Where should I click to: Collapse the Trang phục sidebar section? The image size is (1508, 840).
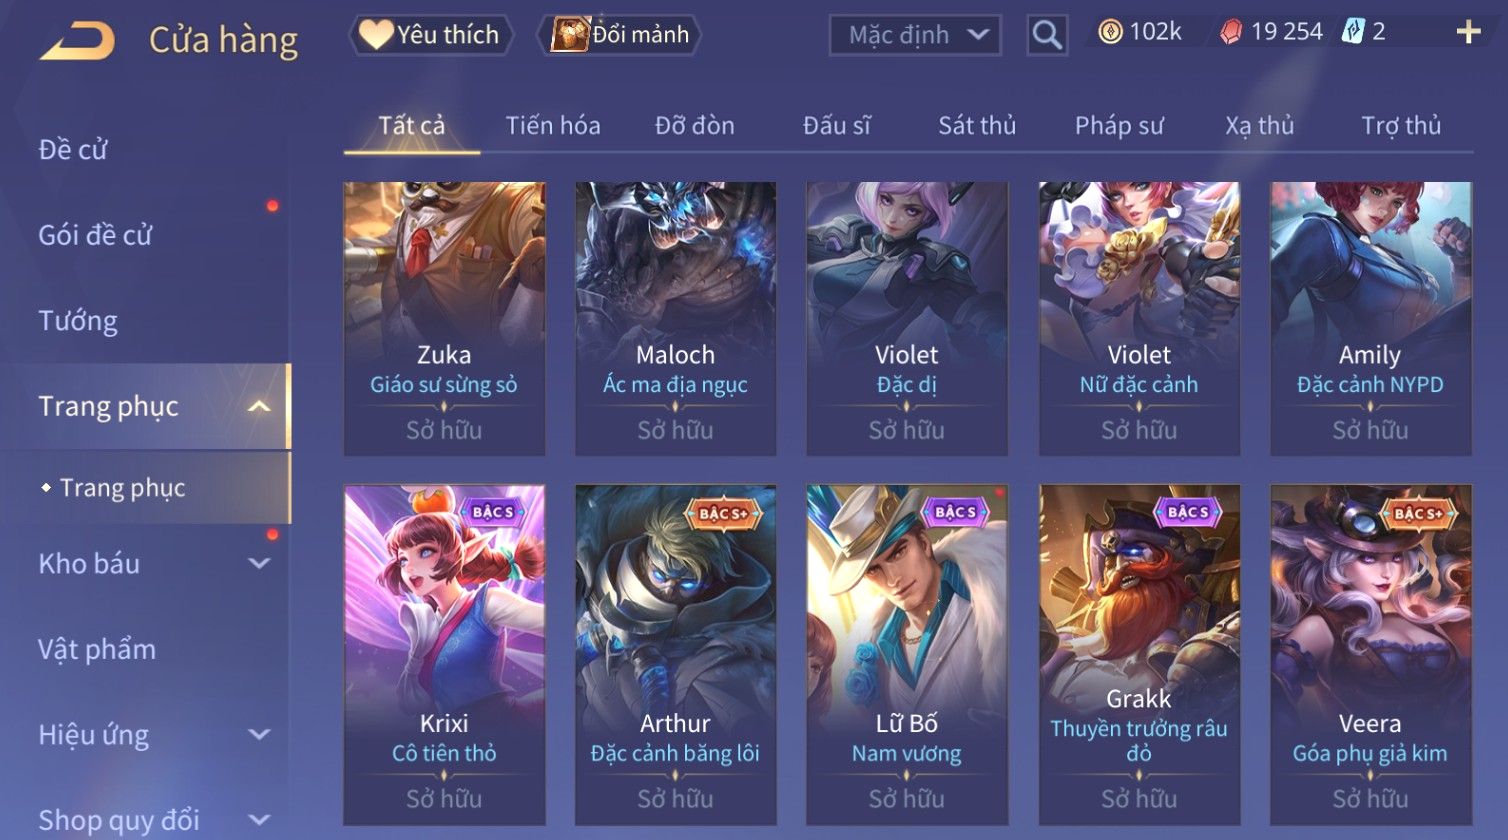tap(259, 406)
